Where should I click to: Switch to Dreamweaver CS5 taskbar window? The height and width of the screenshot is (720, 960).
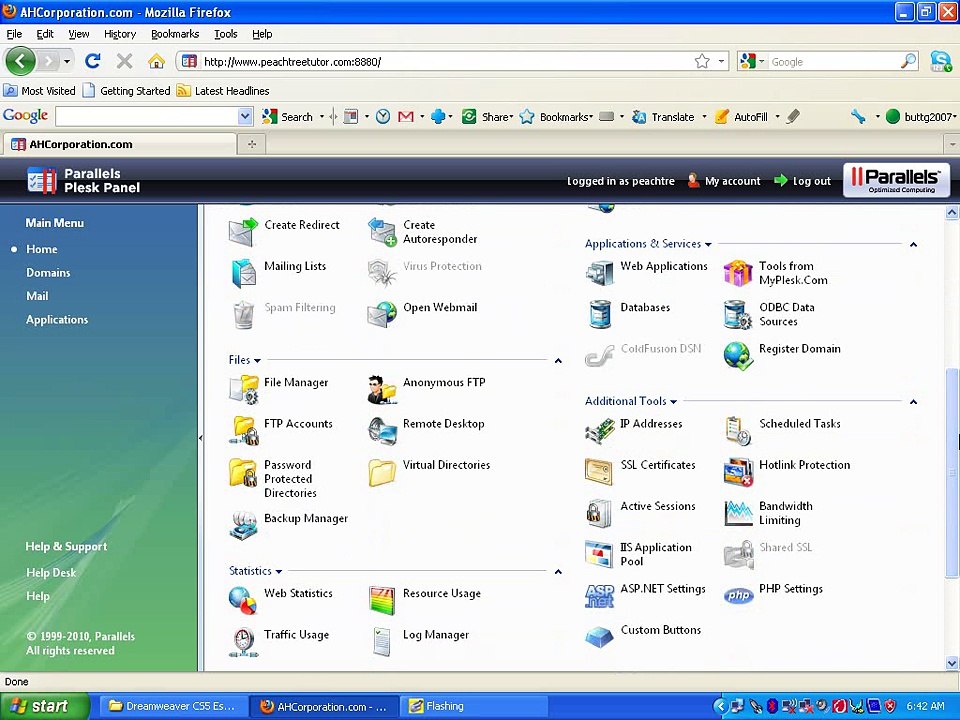(172, 706)
